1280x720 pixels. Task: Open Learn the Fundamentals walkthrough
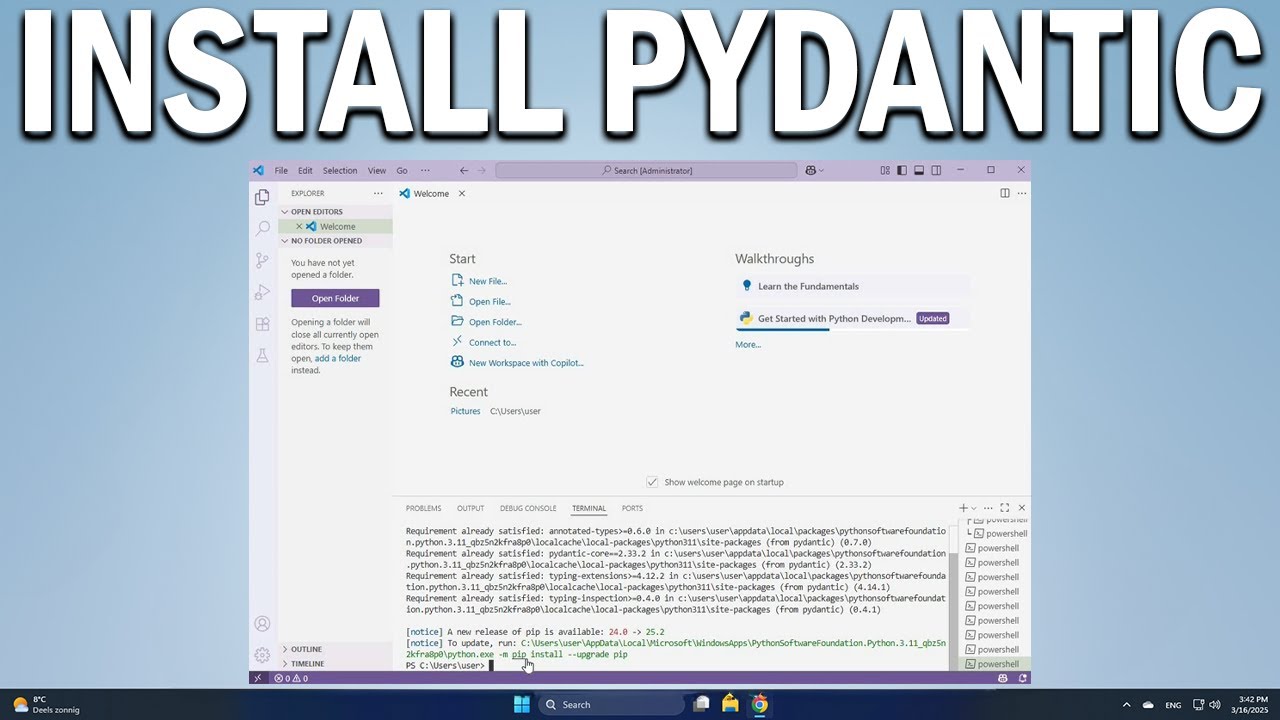click(x=852, y=286)
